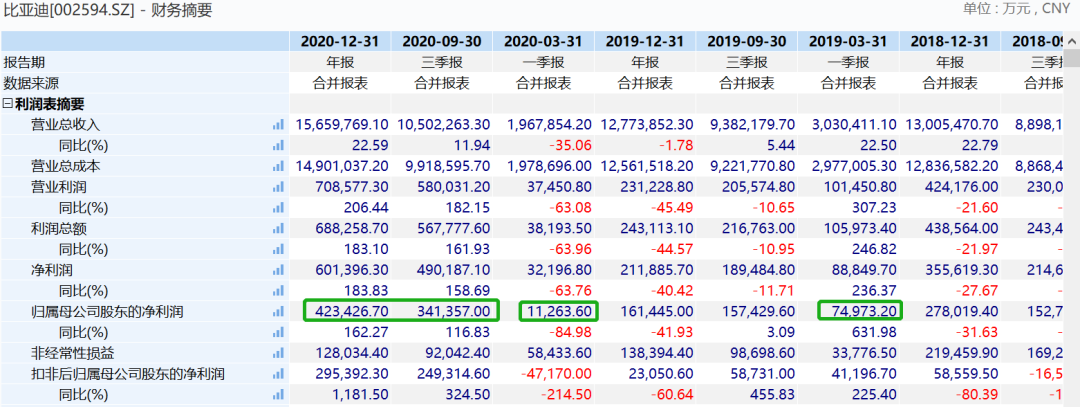Click the 营业总成本 row label

65,166
